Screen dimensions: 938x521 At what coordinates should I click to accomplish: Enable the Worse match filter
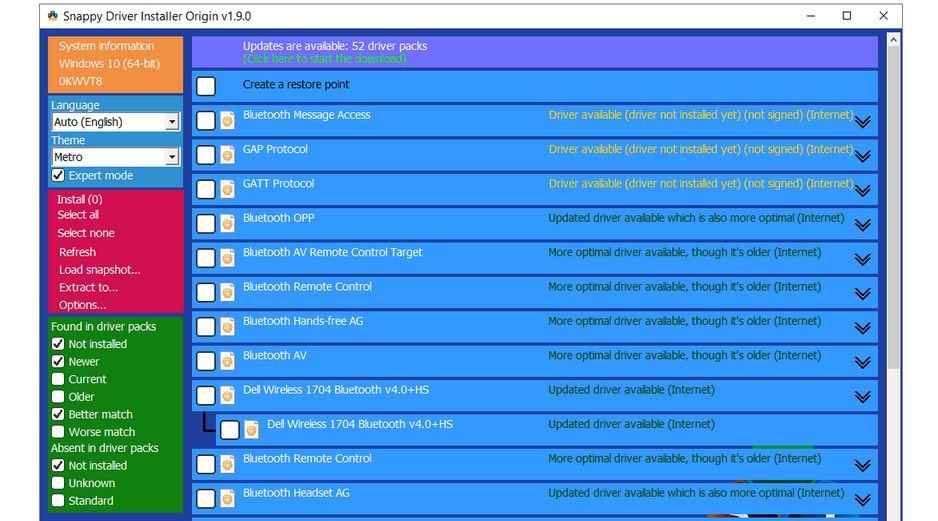click(58, 432)
